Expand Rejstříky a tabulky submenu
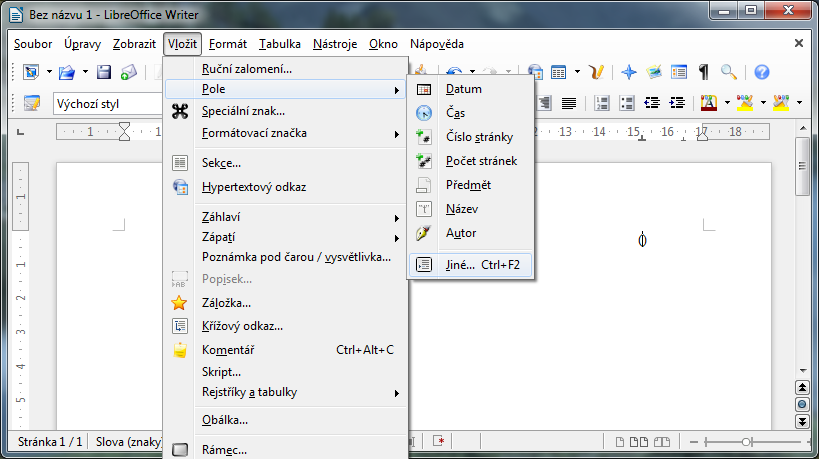This screenshot has height=459, width=819. 286,392
